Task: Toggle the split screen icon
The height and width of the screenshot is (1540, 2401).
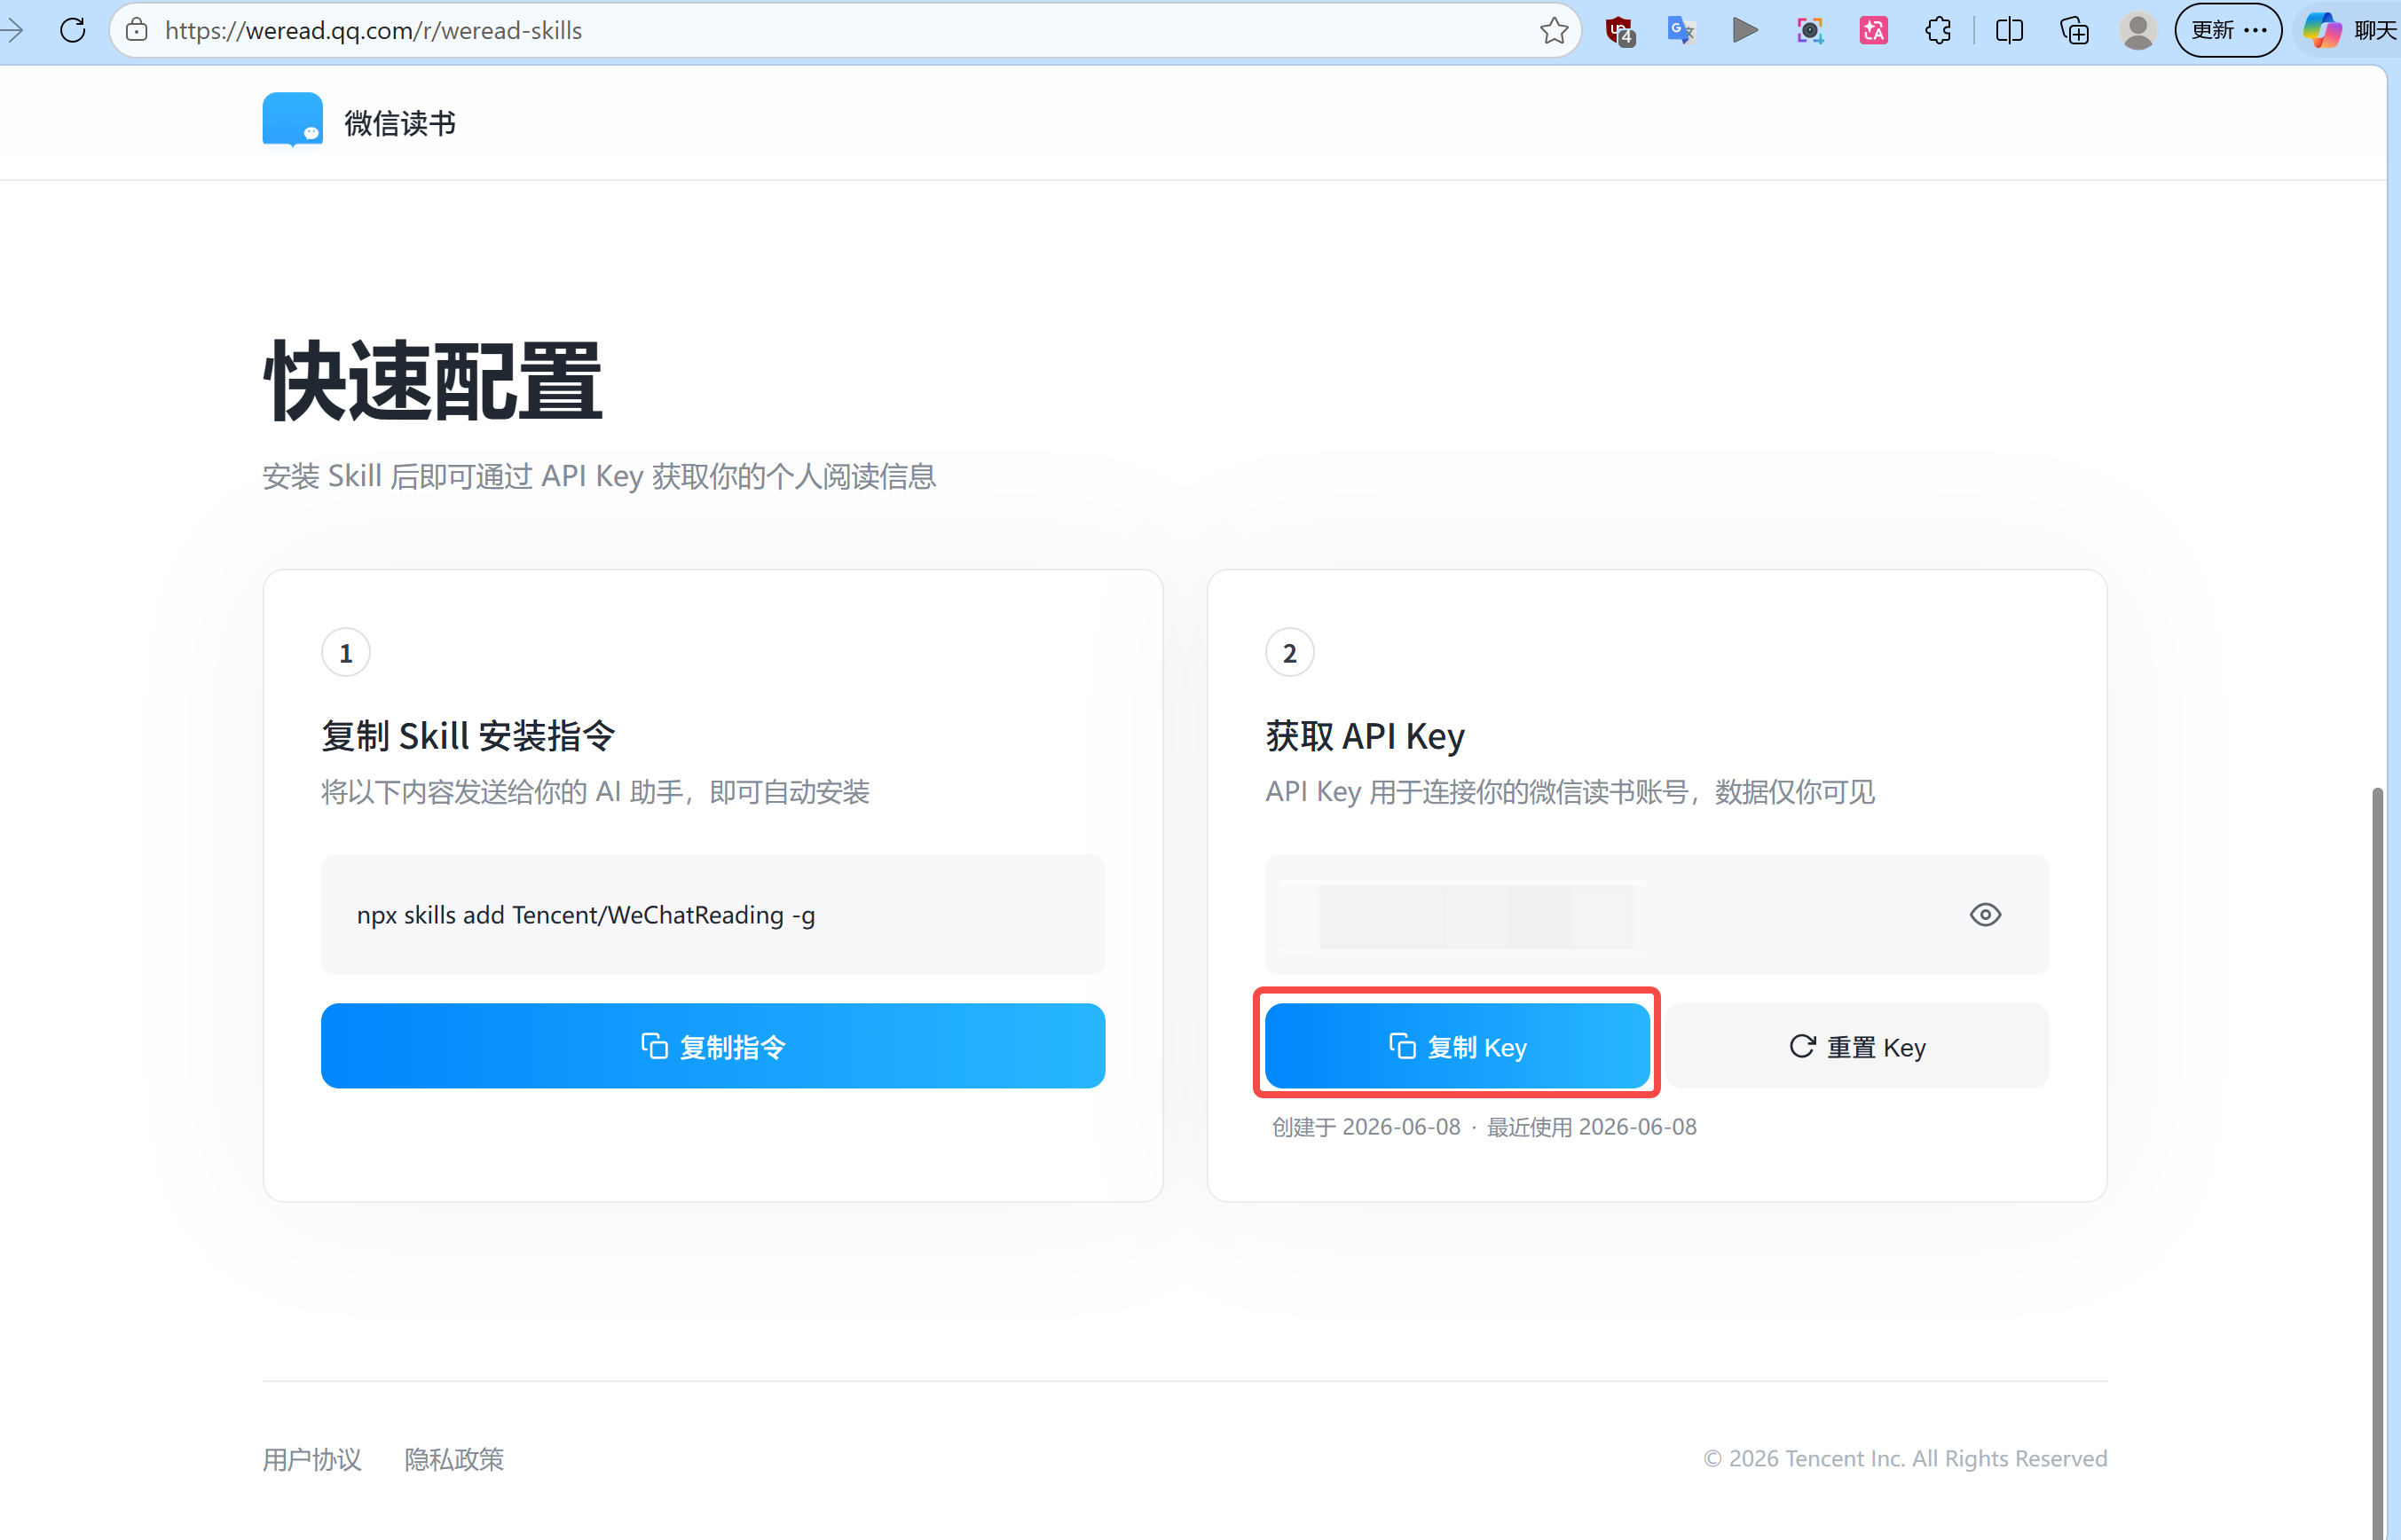Action: click(2009, 30)
